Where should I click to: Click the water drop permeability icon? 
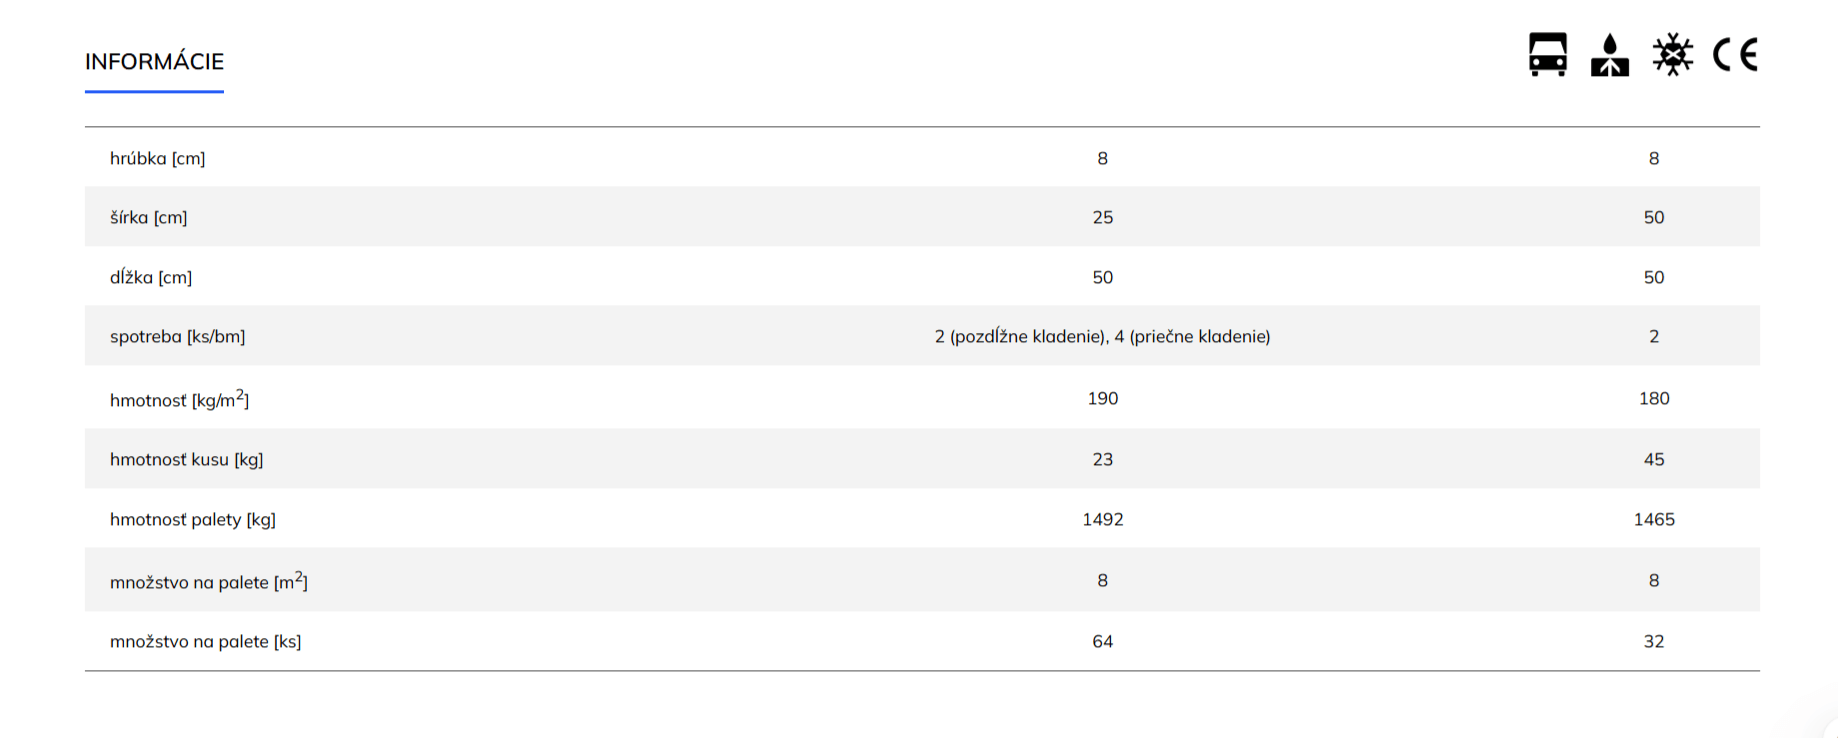pyautogui.click(x=1610, y=54)
